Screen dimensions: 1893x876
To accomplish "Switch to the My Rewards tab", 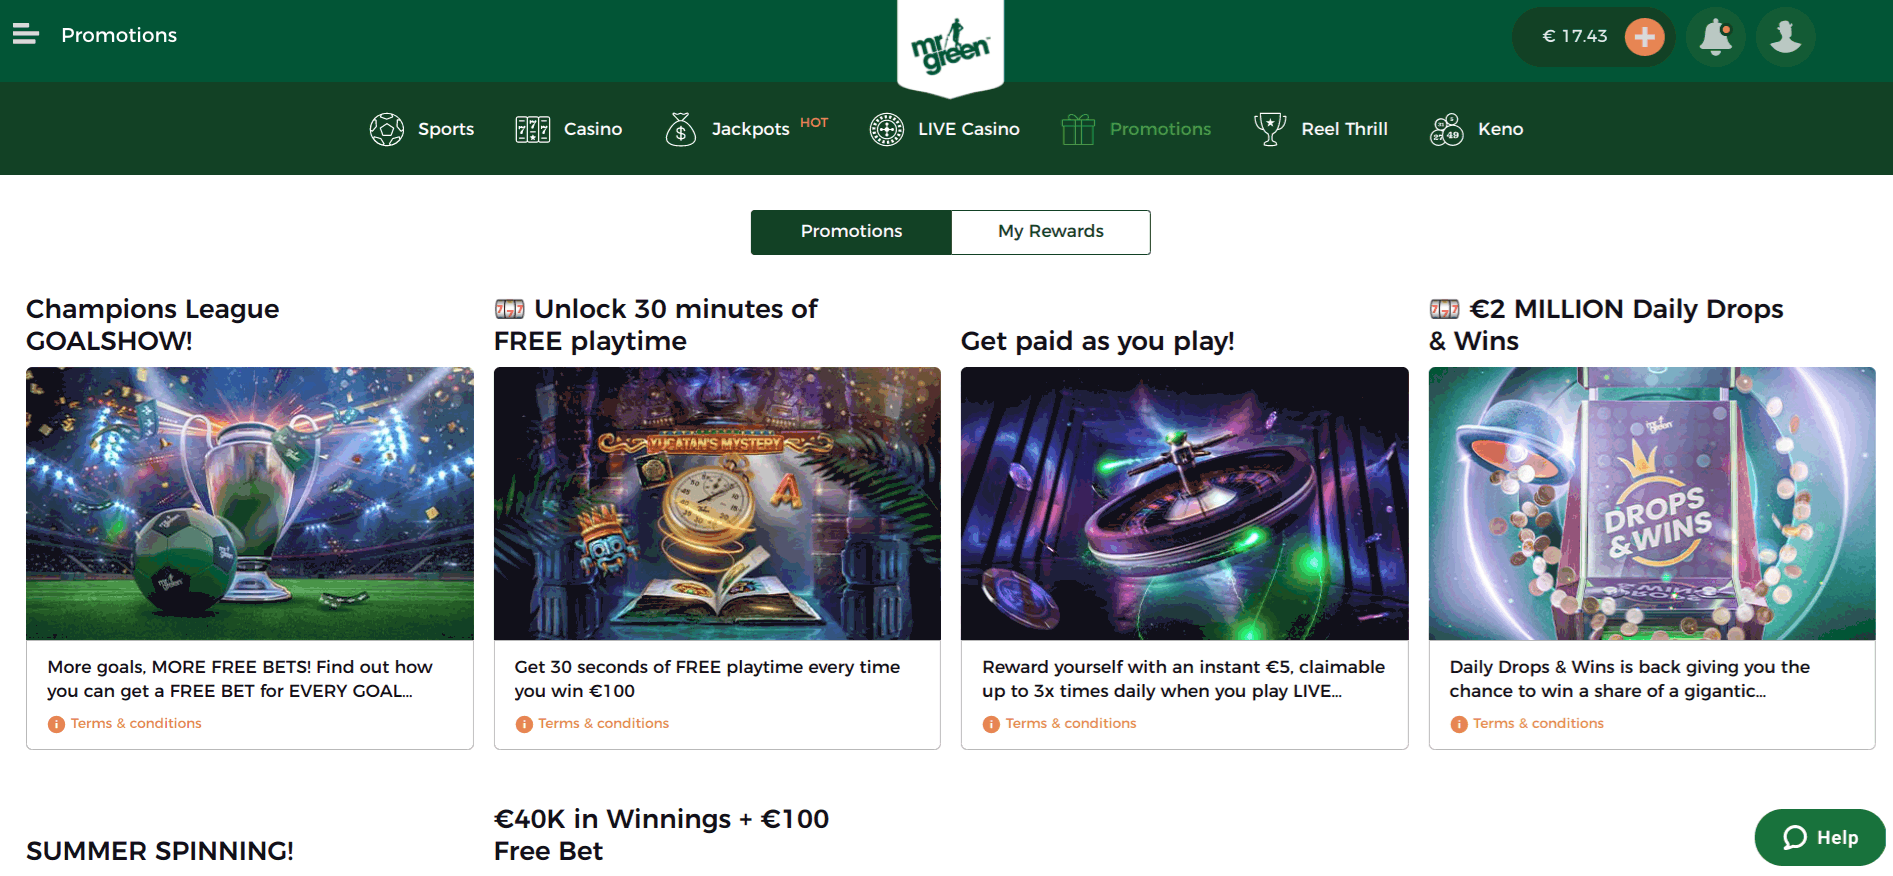I will pyautogui.click(x=1051, y=232).
